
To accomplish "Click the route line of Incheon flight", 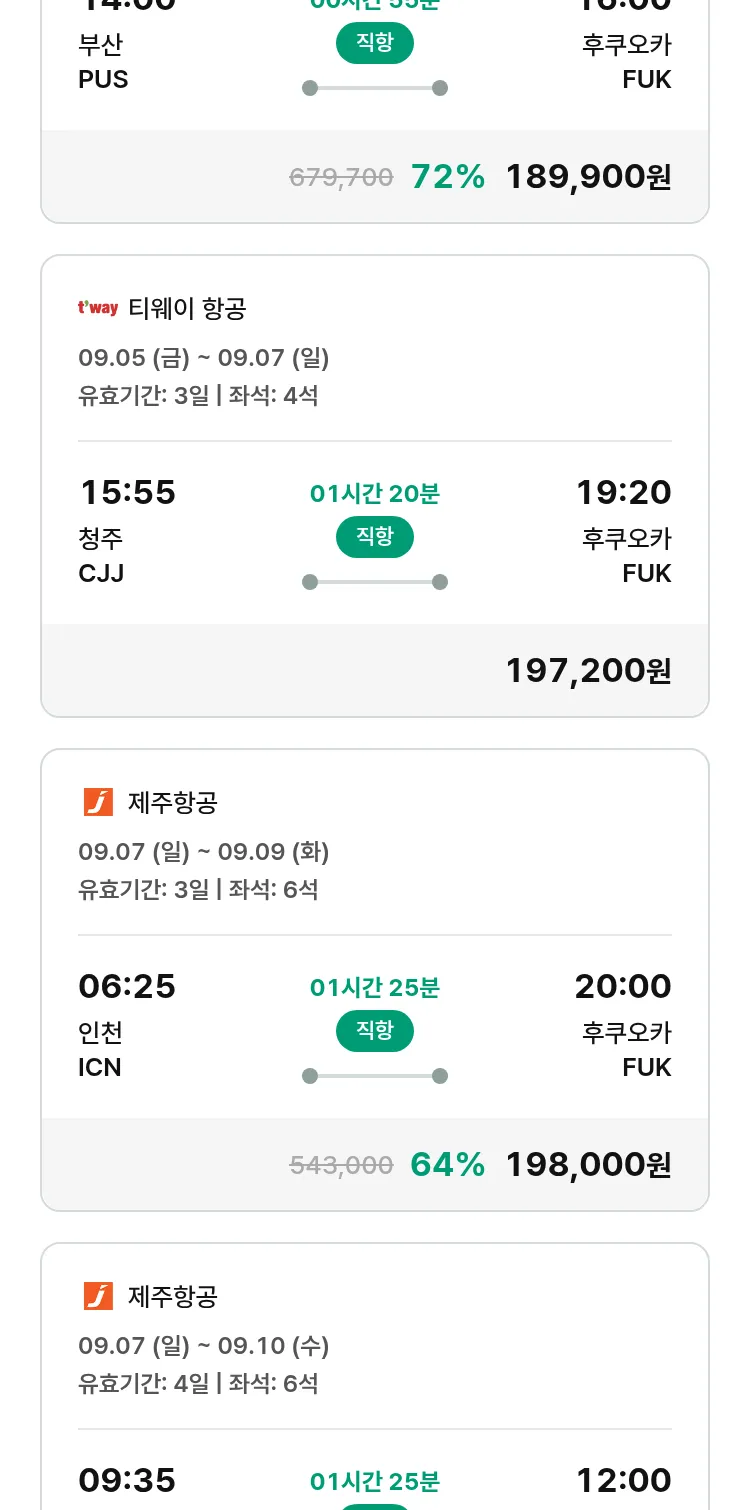I will [x=375, y=1076].
